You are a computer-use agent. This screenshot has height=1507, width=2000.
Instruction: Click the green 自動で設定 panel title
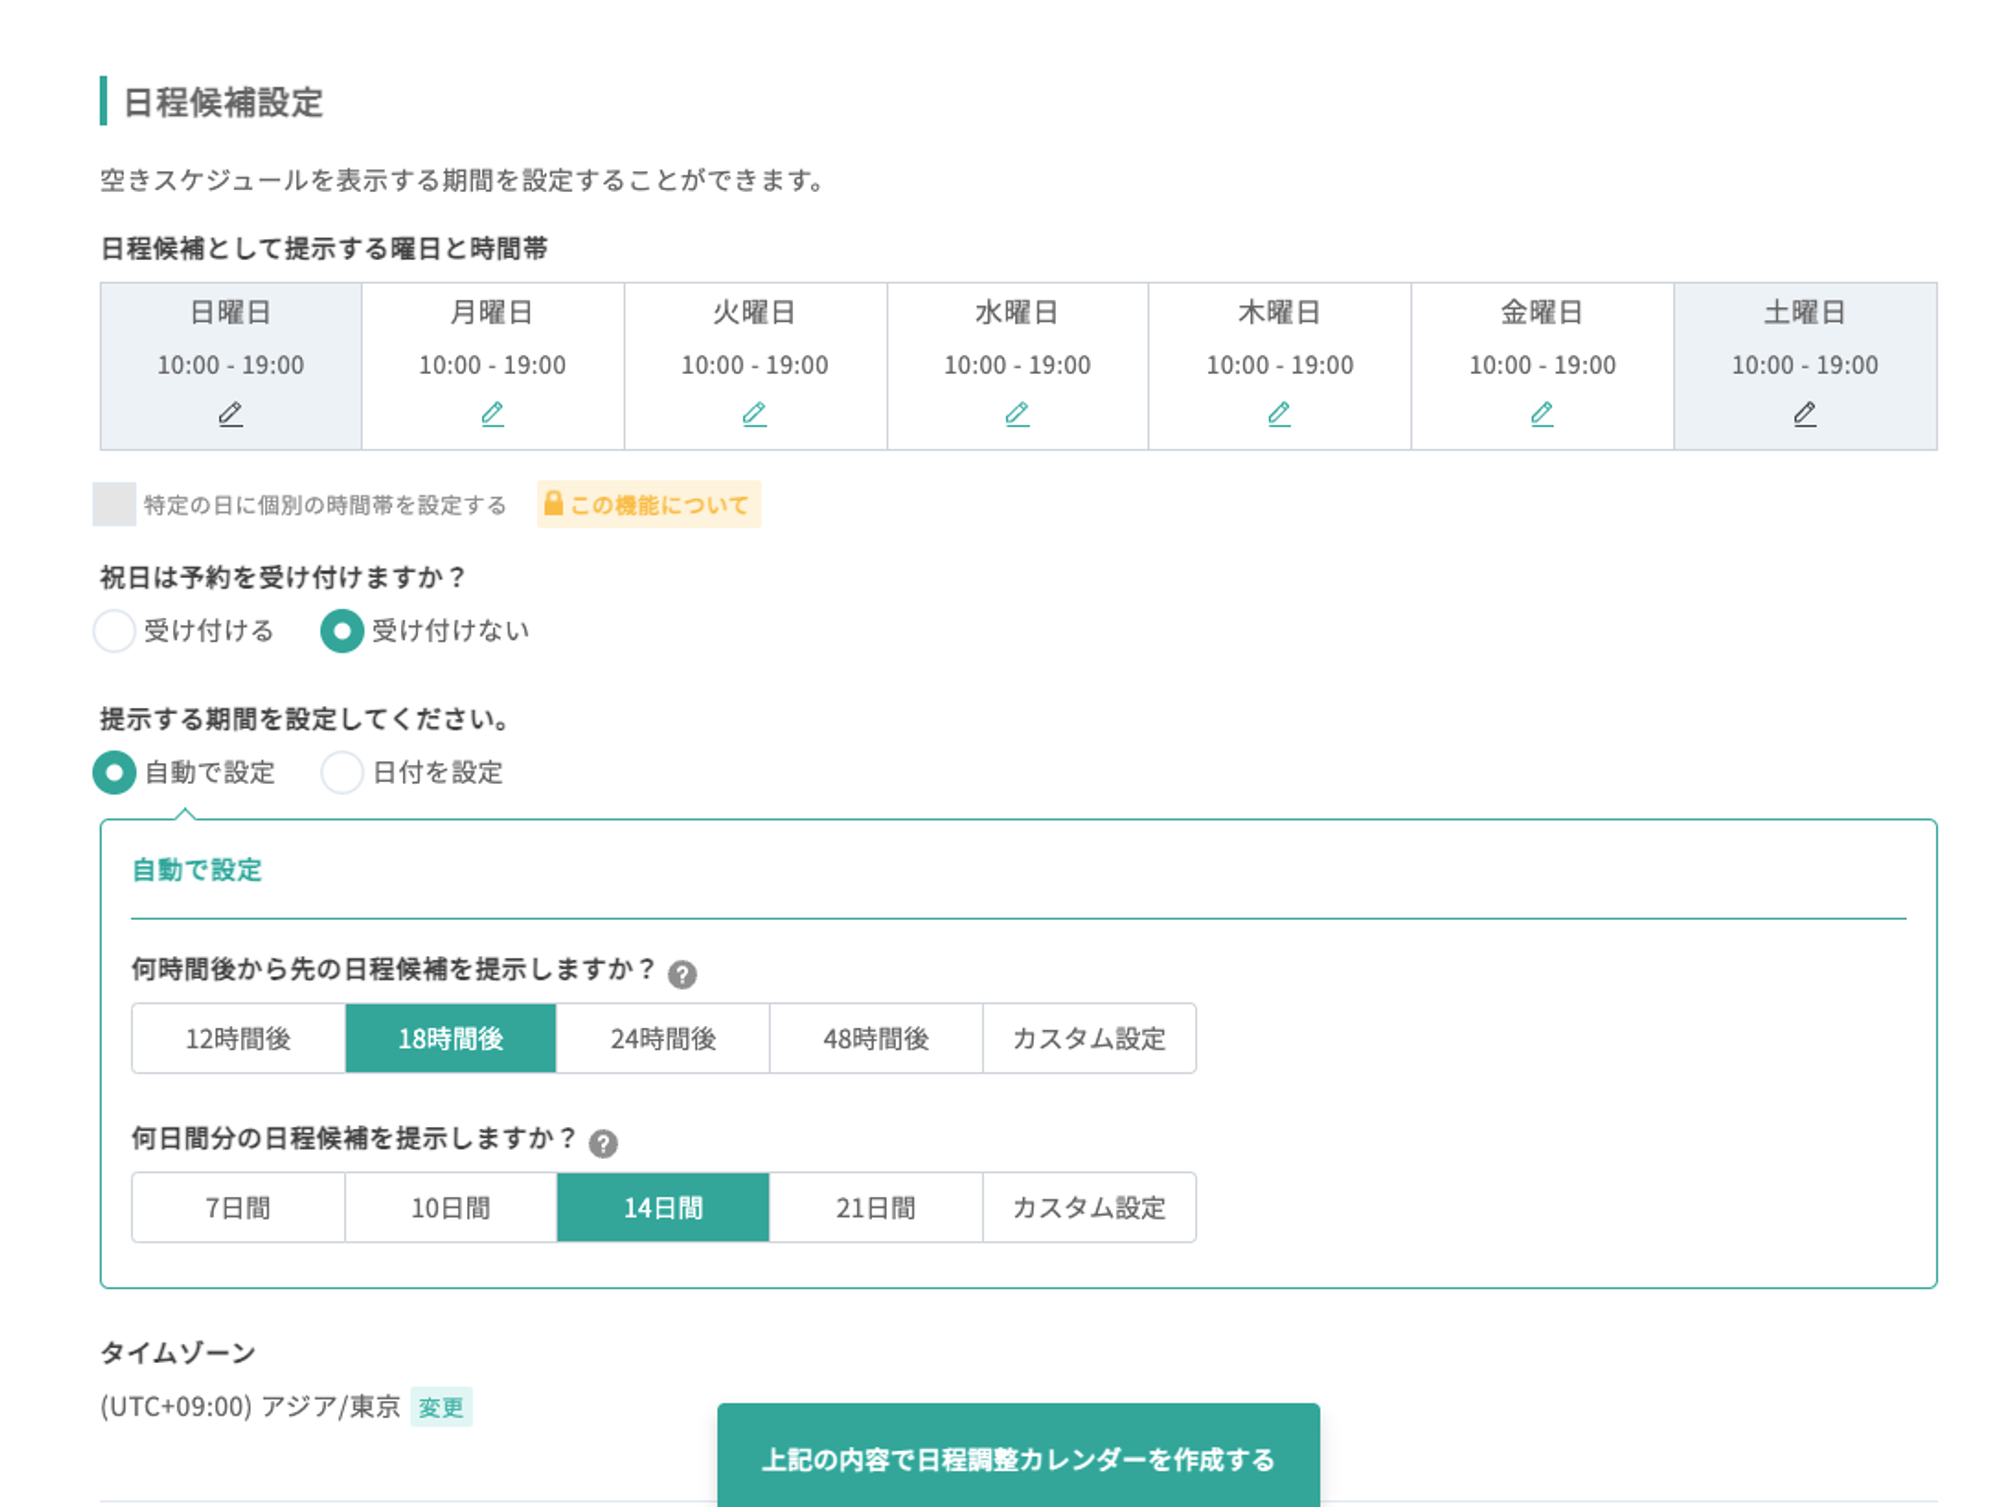(x=197, y=870)
